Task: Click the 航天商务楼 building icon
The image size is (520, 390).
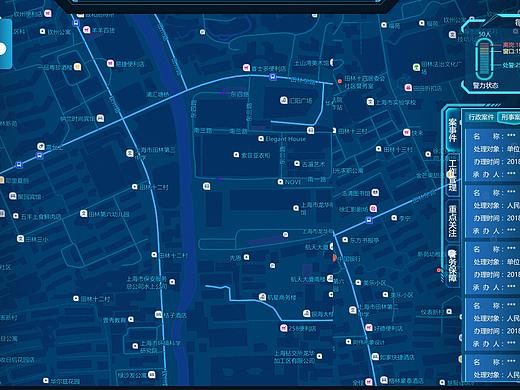Action: coord(262,297)
